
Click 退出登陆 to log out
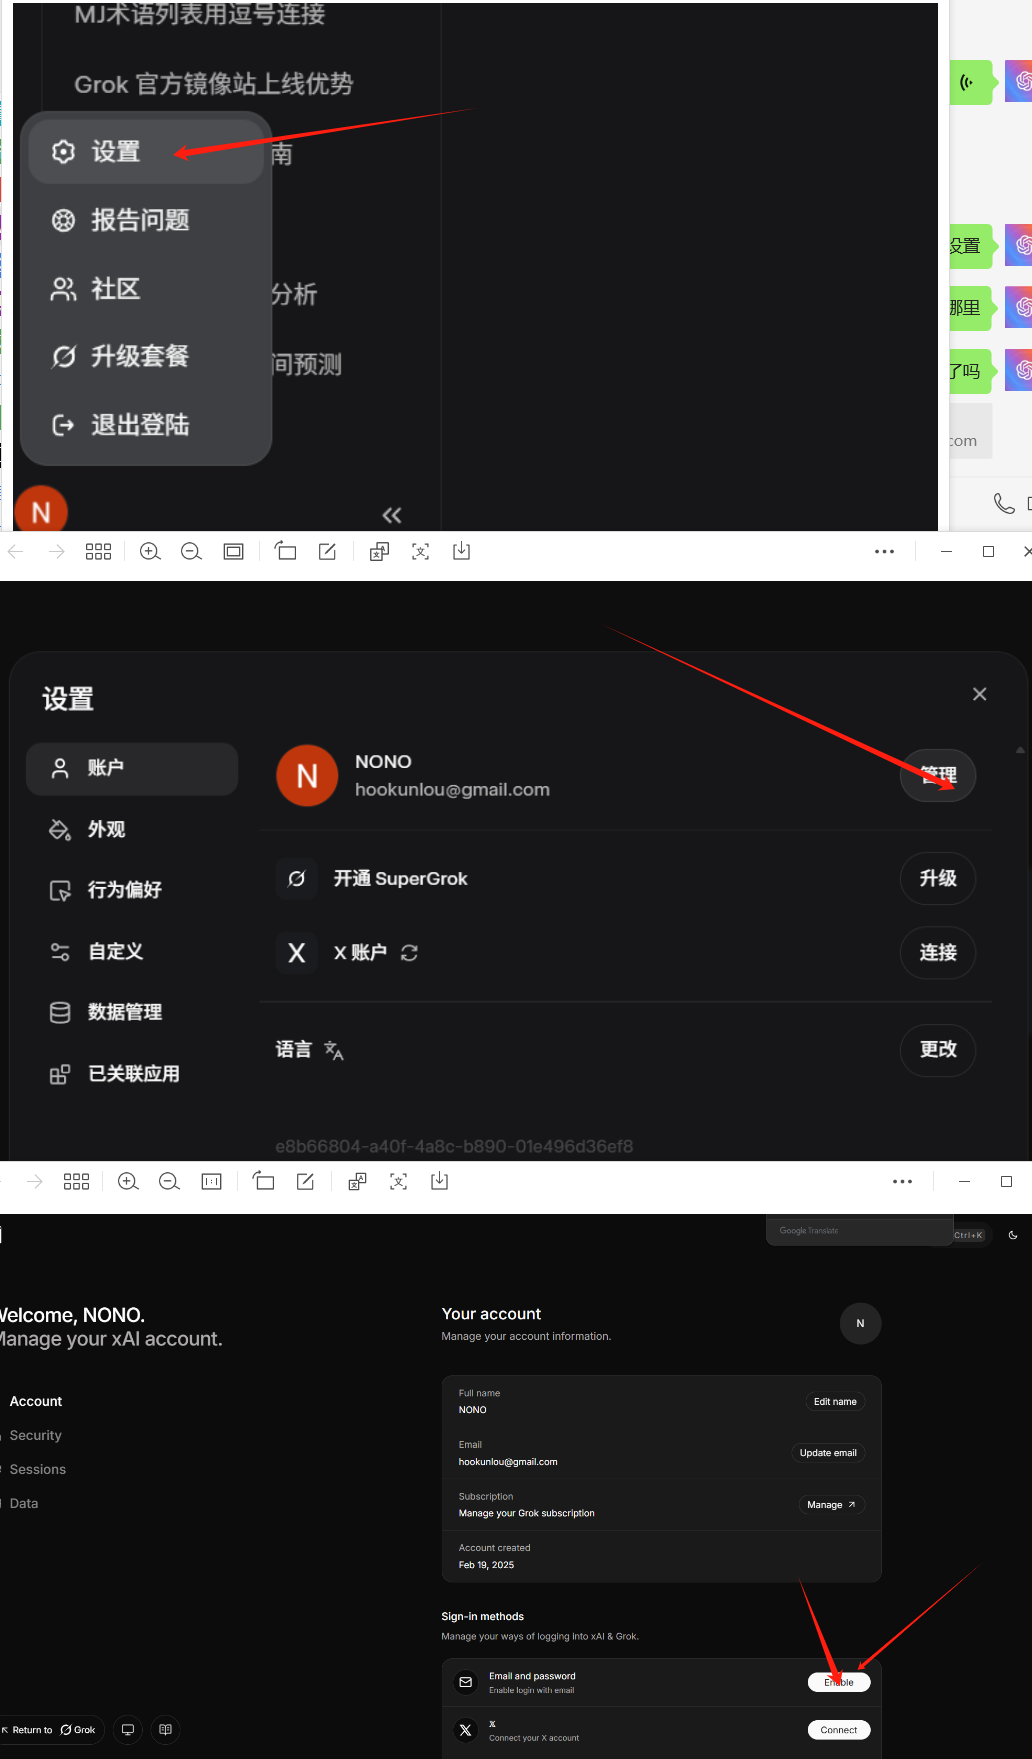pyautogui.click(x=140, y=425)
